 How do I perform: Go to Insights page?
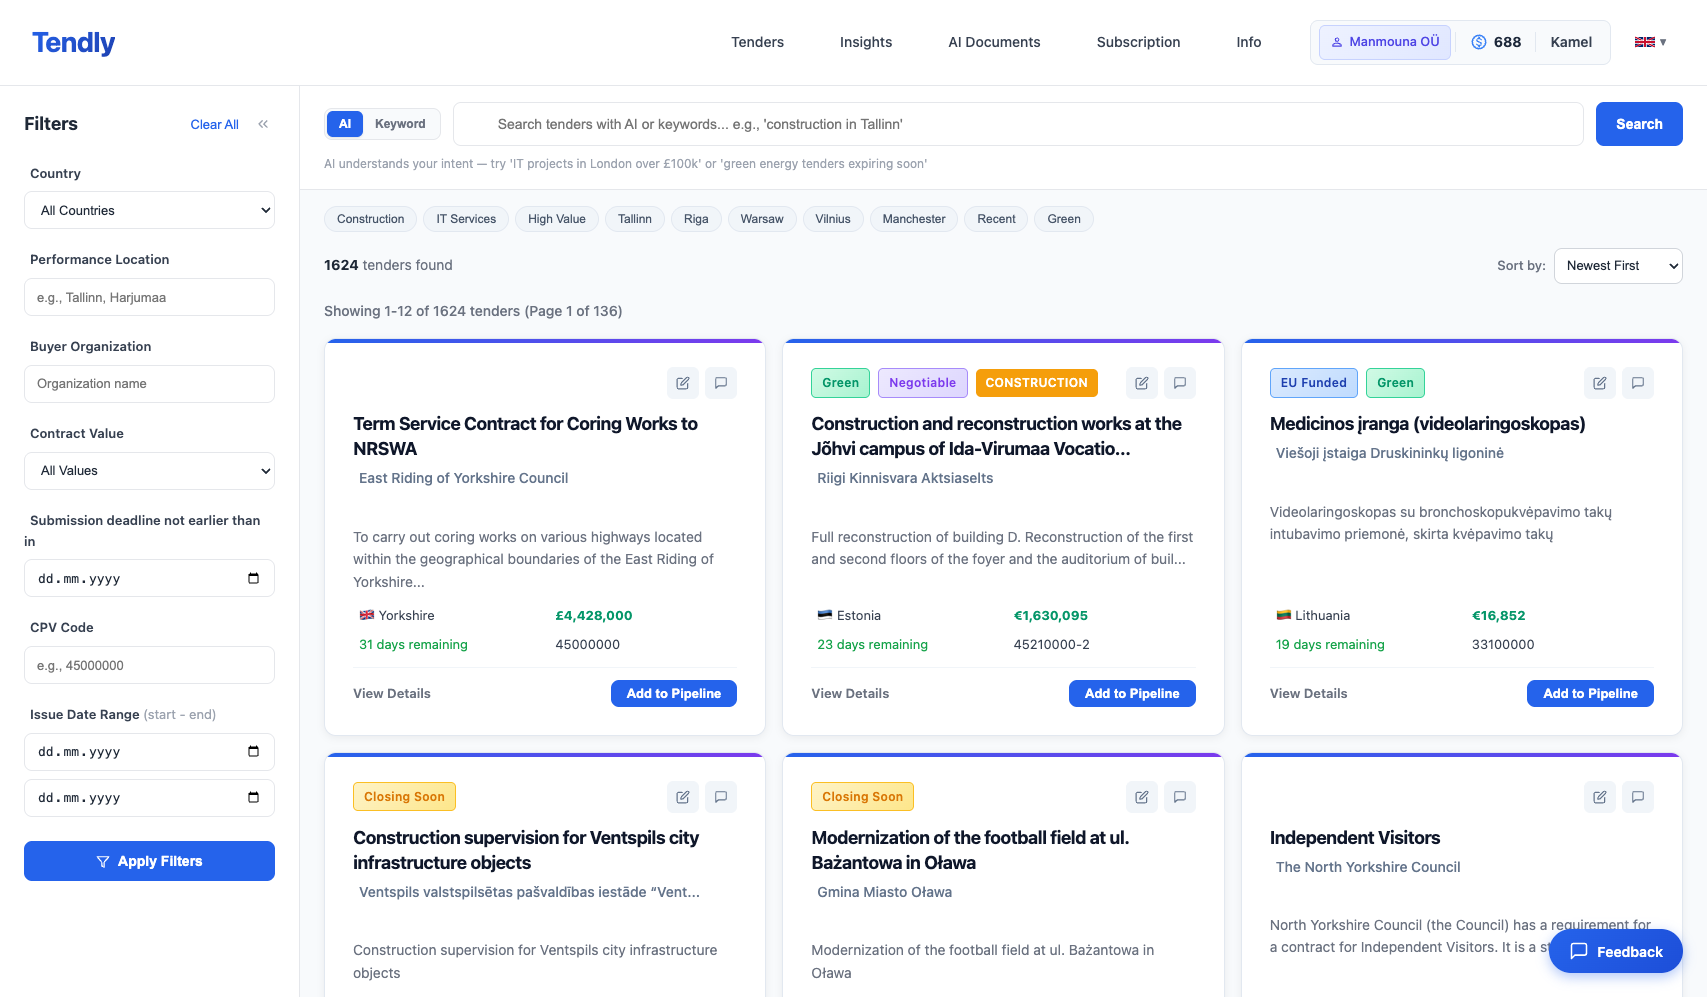[x=866, y=42]
